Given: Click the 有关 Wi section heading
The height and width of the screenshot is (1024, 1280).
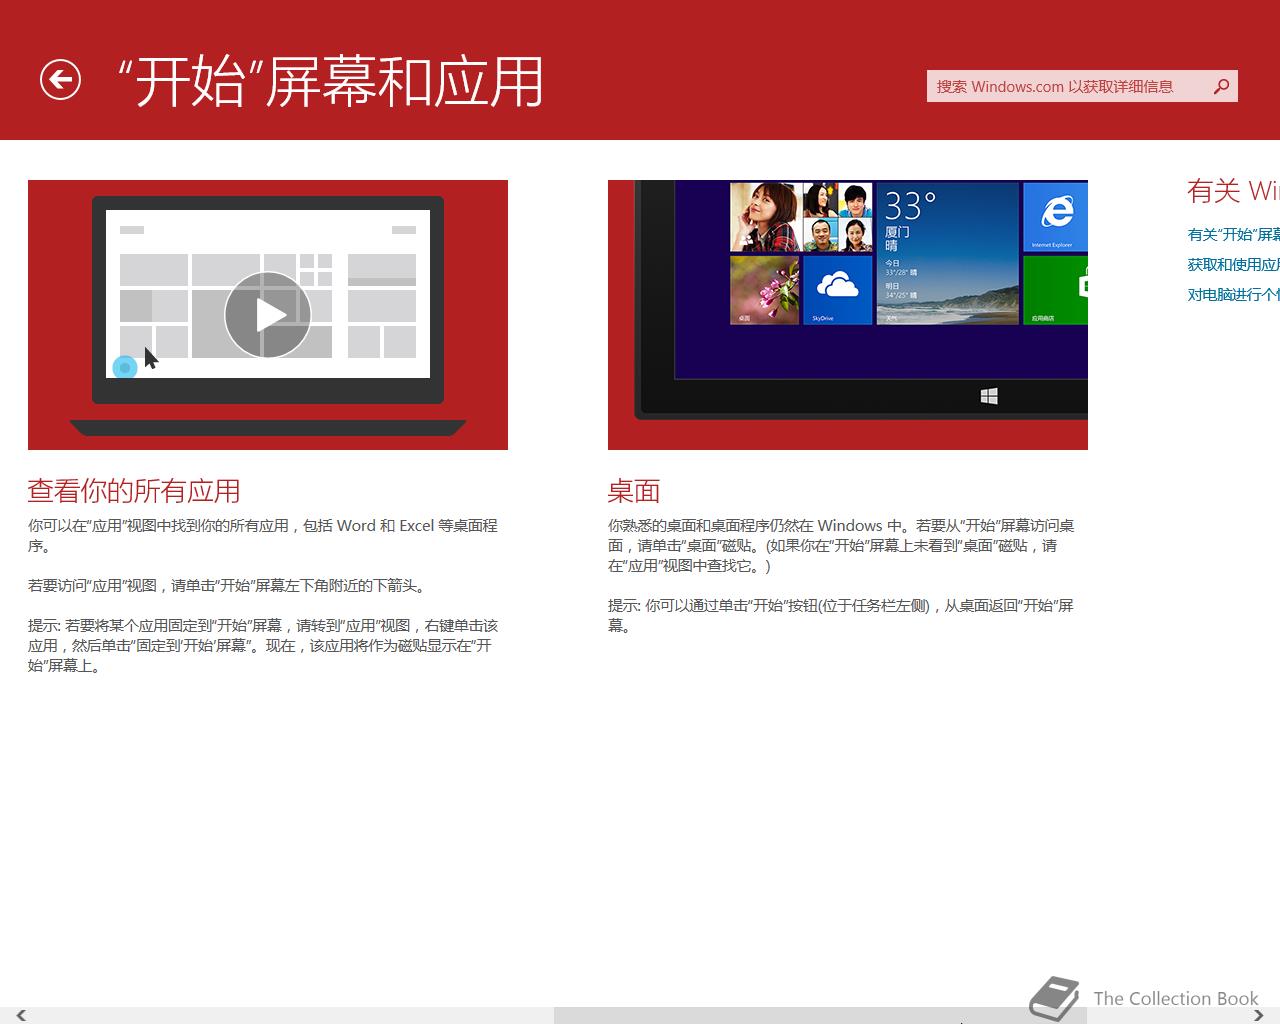Looking at the screenshot, I should (1233, 190).
